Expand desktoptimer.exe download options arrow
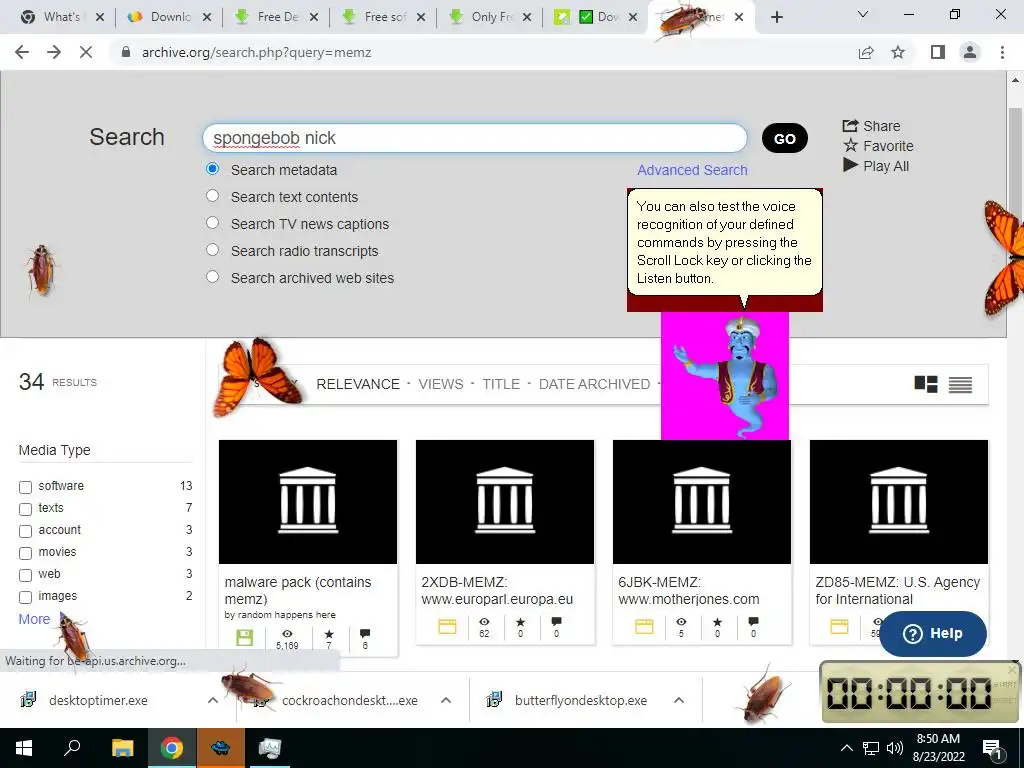This screenshot has width=1024, height=768. pos(212,700)
